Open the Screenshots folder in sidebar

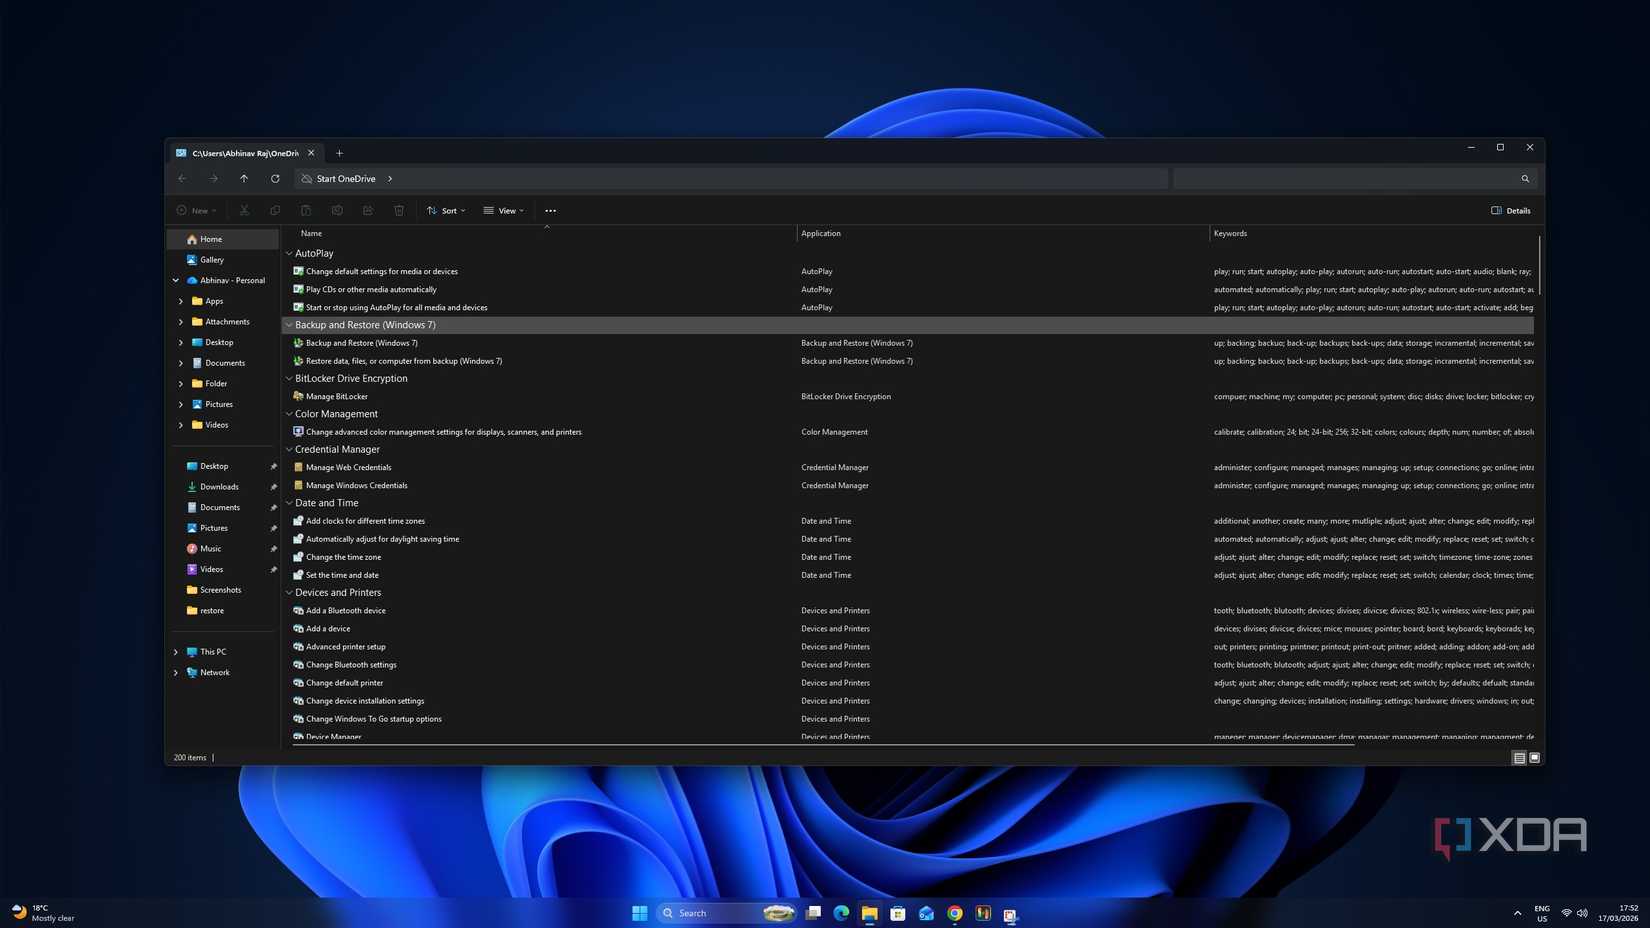tap(222, 590)
